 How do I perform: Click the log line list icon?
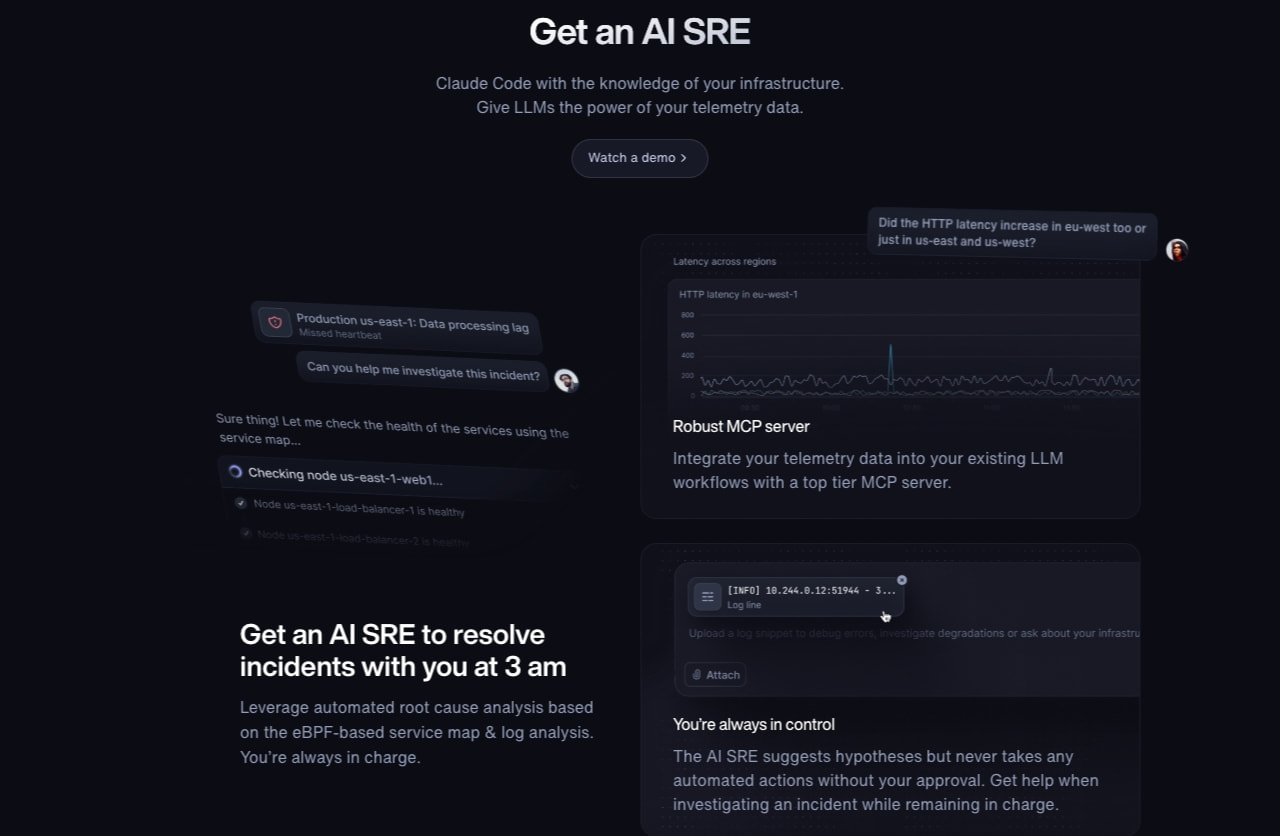(x=708, y=597)
